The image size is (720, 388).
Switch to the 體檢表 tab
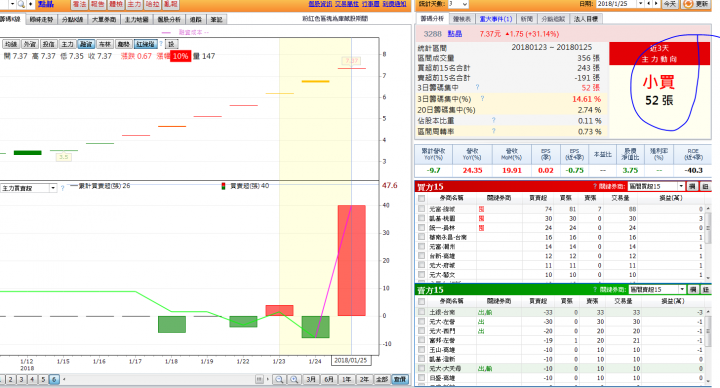click(x=461, y=19)
